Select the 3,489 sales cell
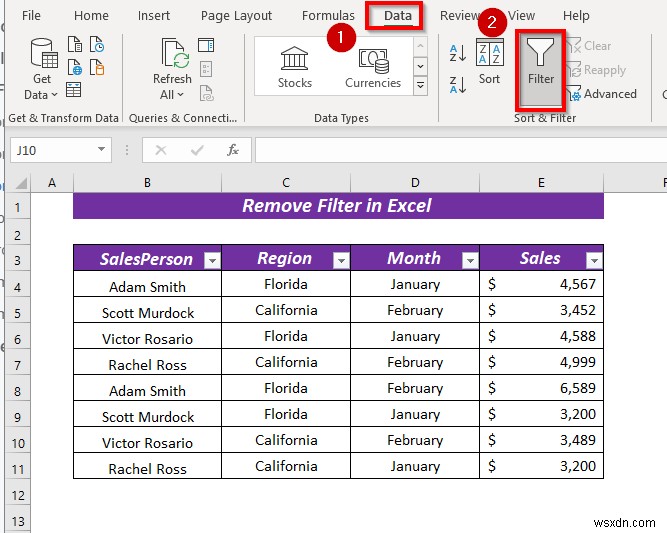Screen dimensions: 667x533 [x=541, y=439]
